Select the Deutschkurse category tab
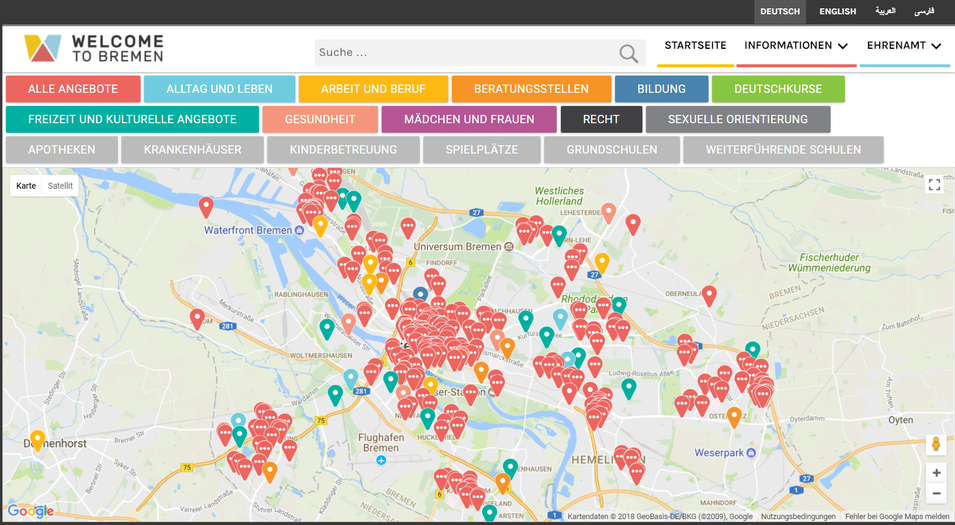Viewport: 955px width, 525px height. pos(778,89)
